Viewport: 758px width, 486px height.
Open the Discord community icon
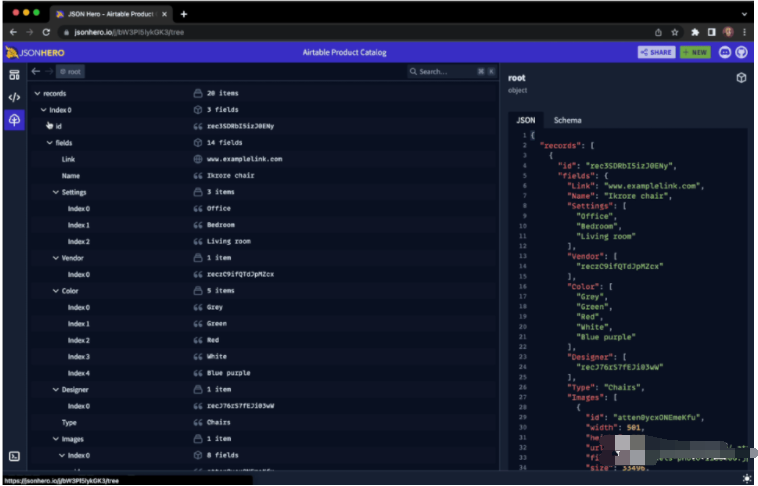point(725,52)
